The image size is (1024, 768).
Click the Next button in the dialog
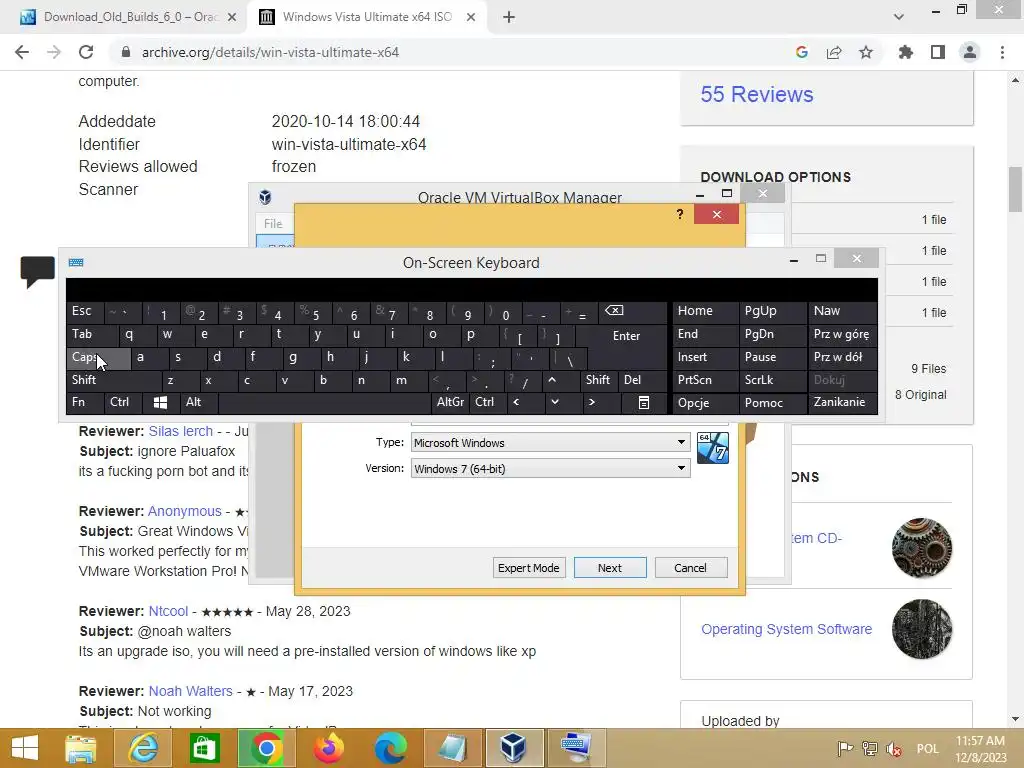tap(610, 568)
